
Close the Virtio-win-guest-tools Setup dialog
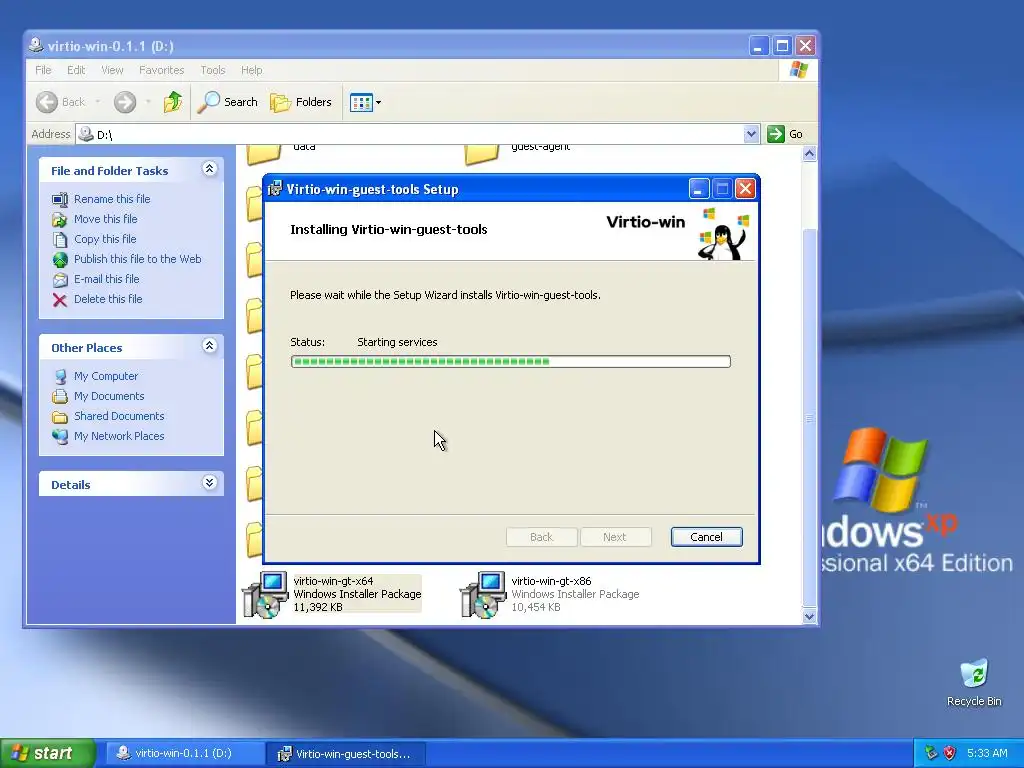(745, 189)
